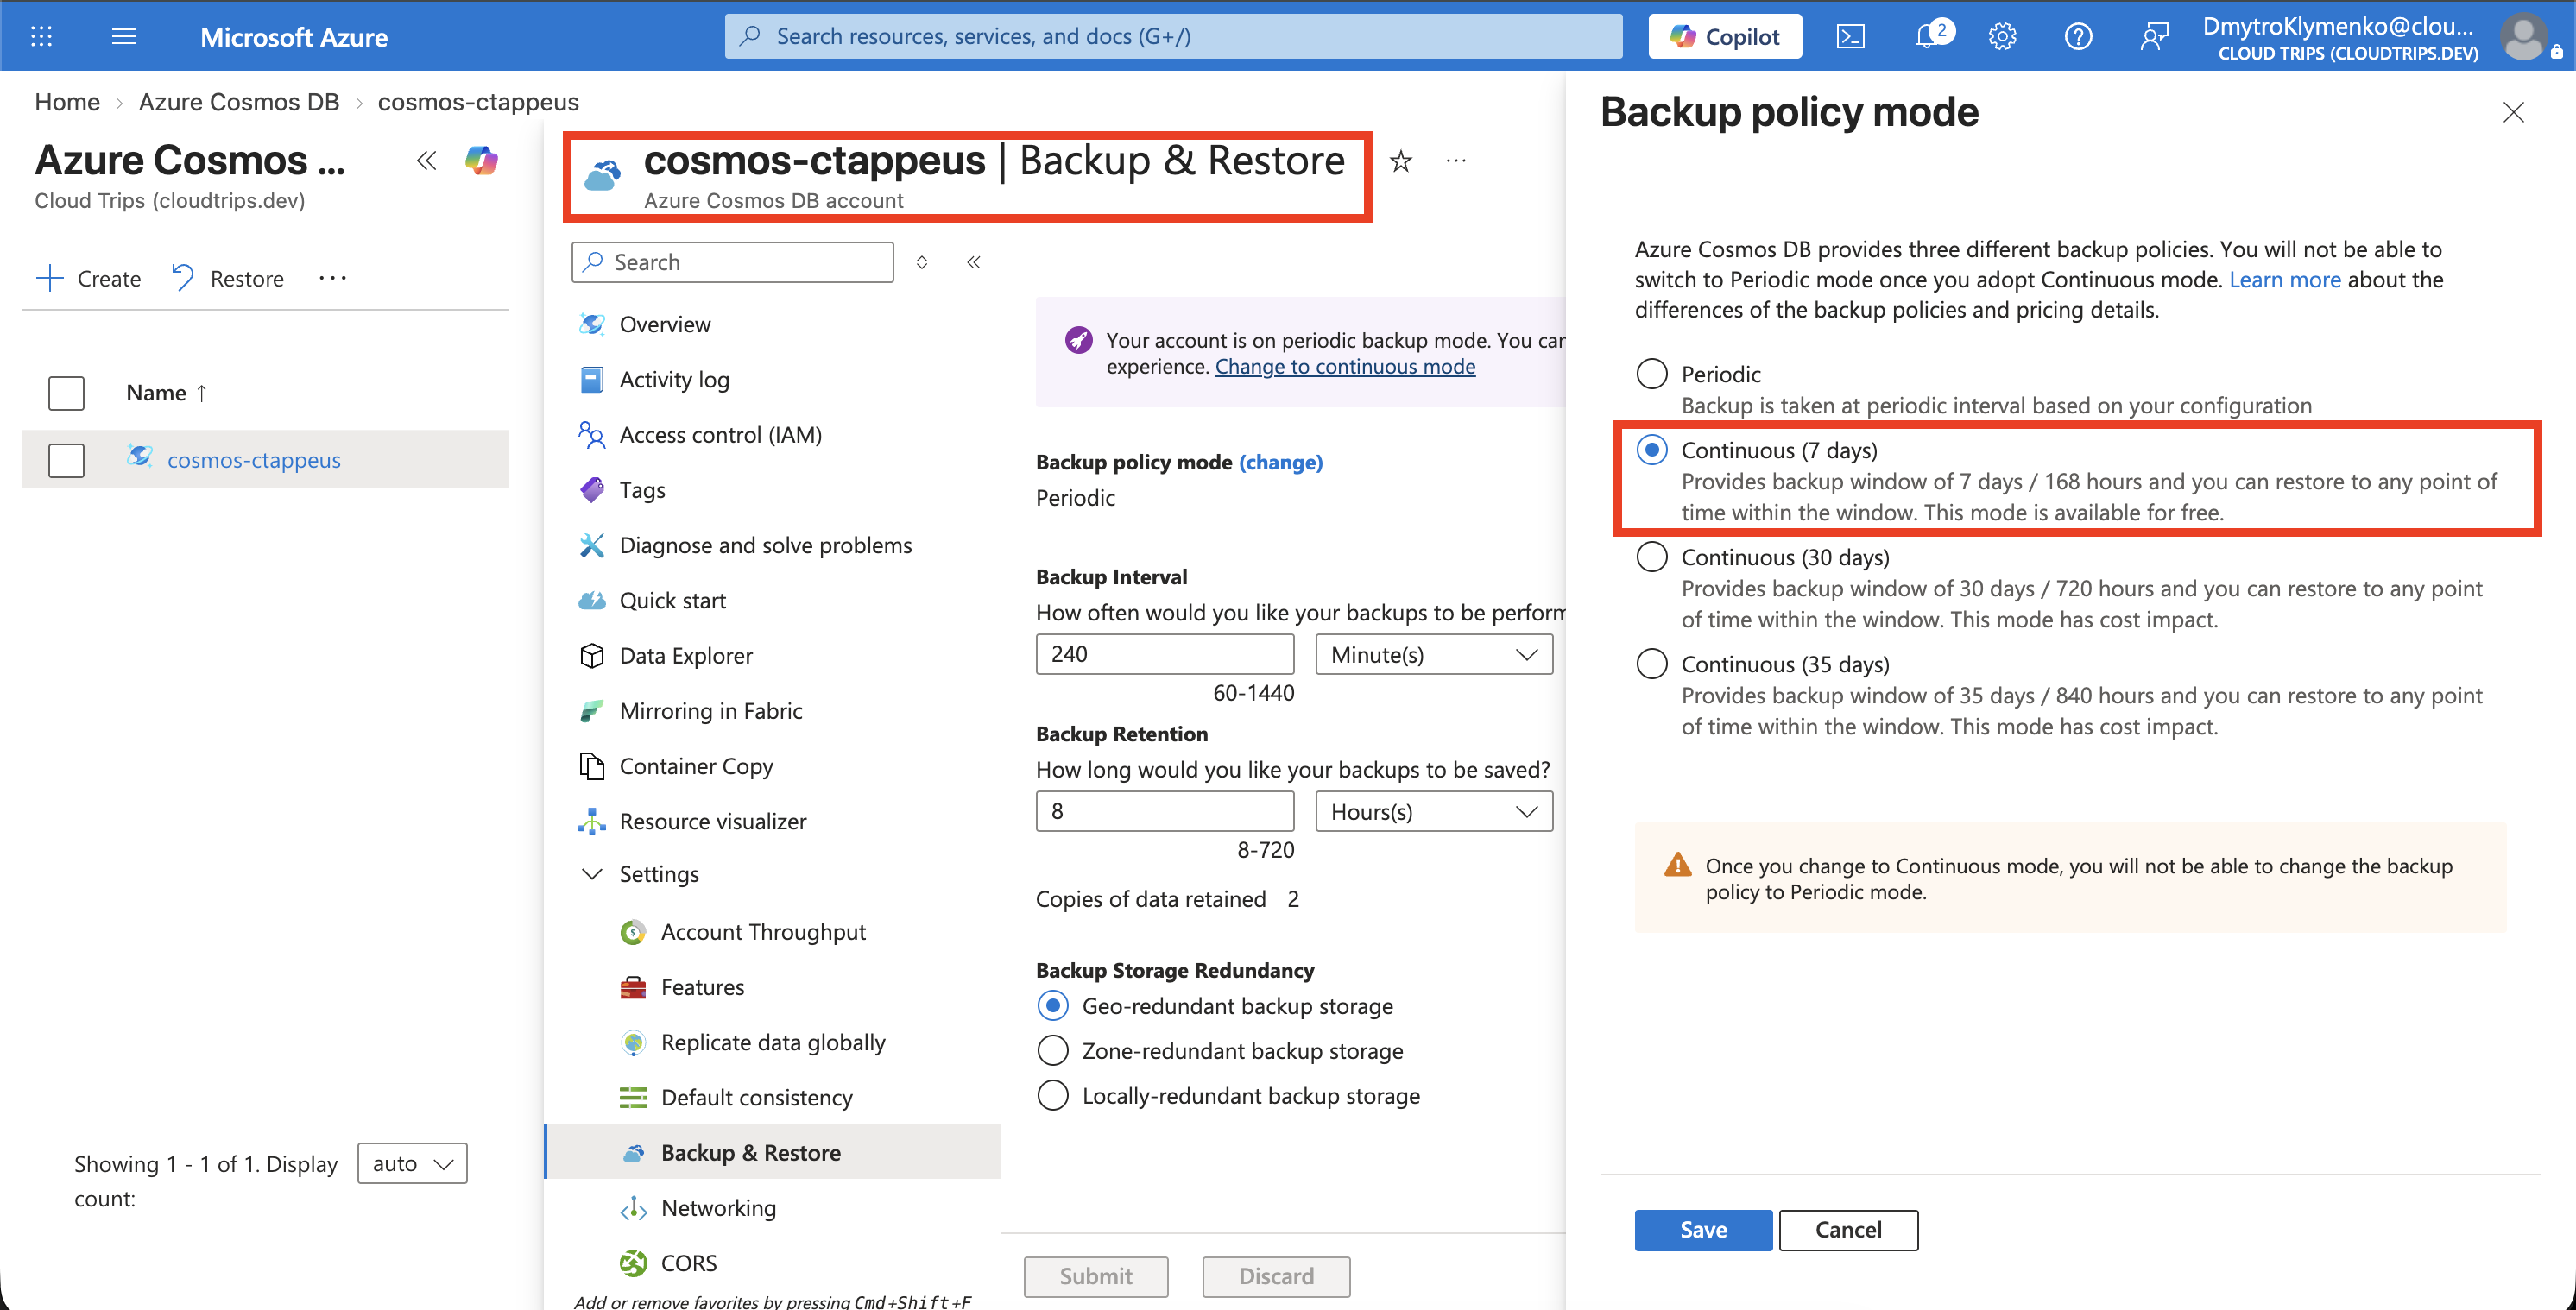Click the global search resources box
2576x1310 pixels.
[1174, 37]
